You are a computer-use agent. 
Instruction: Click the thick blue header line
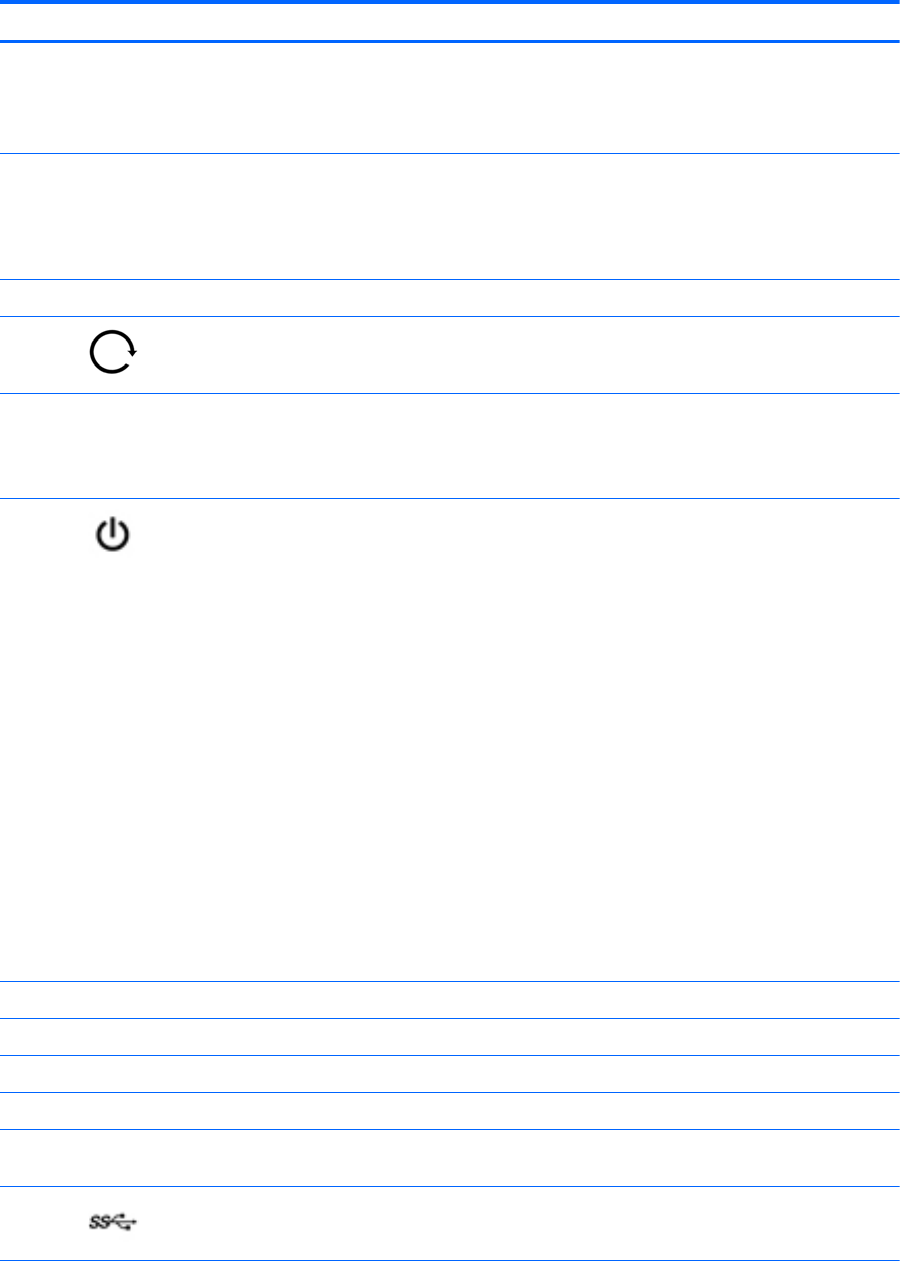(x=450, y=41)
